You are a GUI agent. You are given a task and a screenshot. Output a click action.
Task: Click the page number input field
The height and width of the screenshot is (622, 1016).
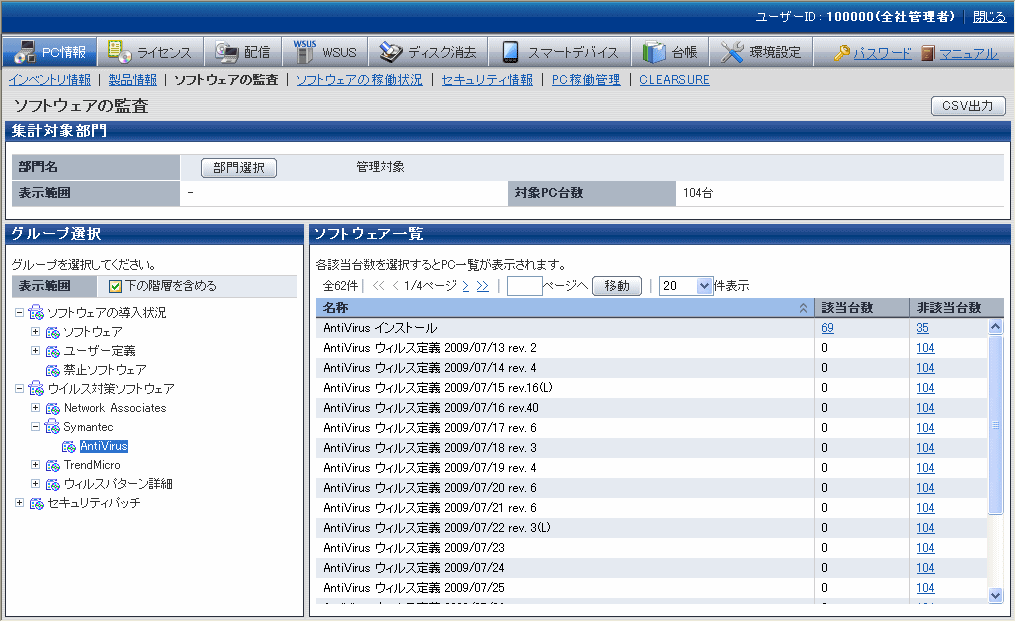(x=524, y=286)
